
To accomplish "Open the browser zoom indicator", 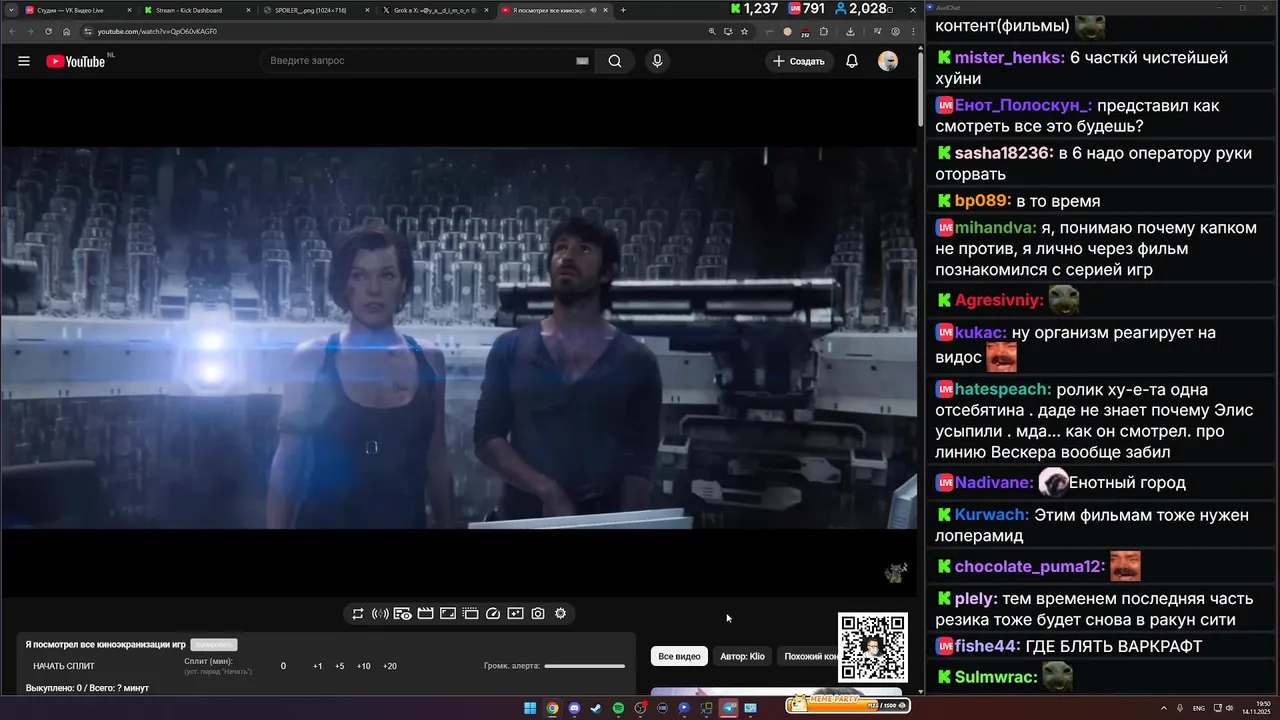I will click(x=712, y=31).
